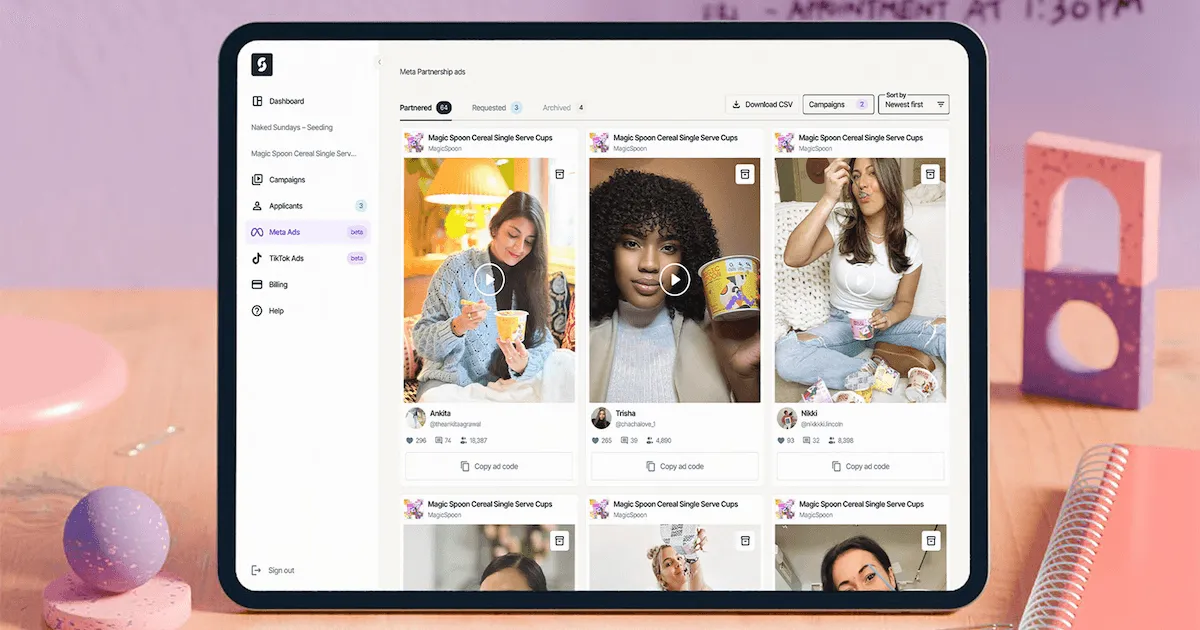Screen dimensions: 1200x630
Task: Collapse the sidebar with the chevron
Action: tap(379, 62)
